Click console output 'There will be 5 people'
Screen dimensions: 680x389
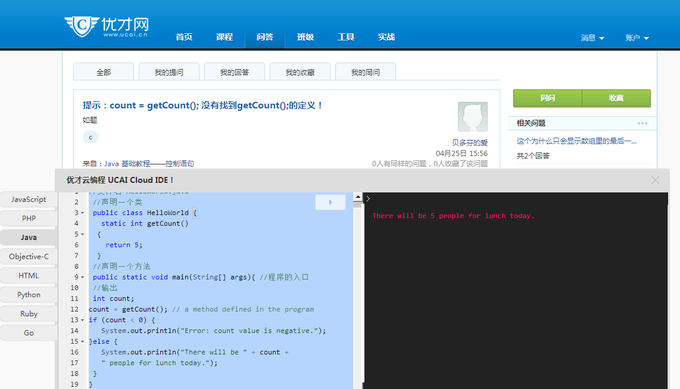[x=453, y=216]
